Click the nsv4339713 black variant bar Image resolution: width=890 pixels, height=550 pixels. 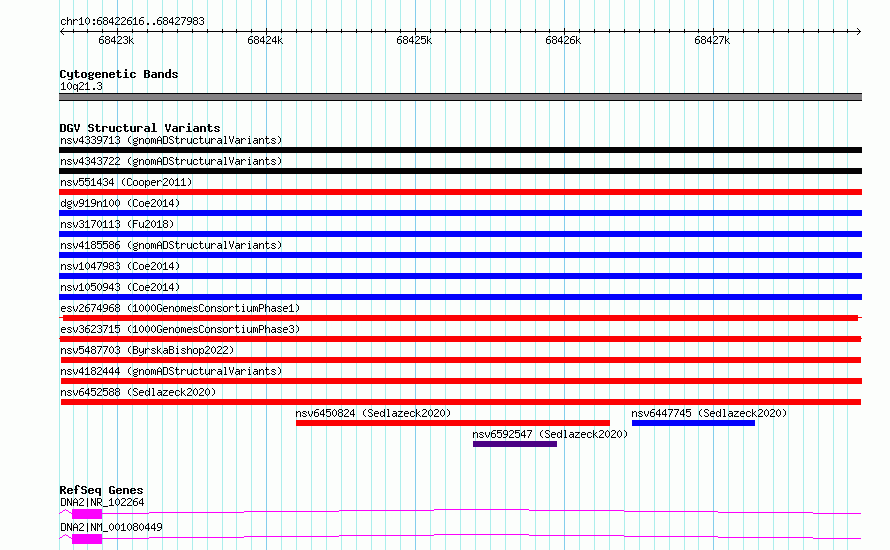pyautogui.click(x=460, y=150)
